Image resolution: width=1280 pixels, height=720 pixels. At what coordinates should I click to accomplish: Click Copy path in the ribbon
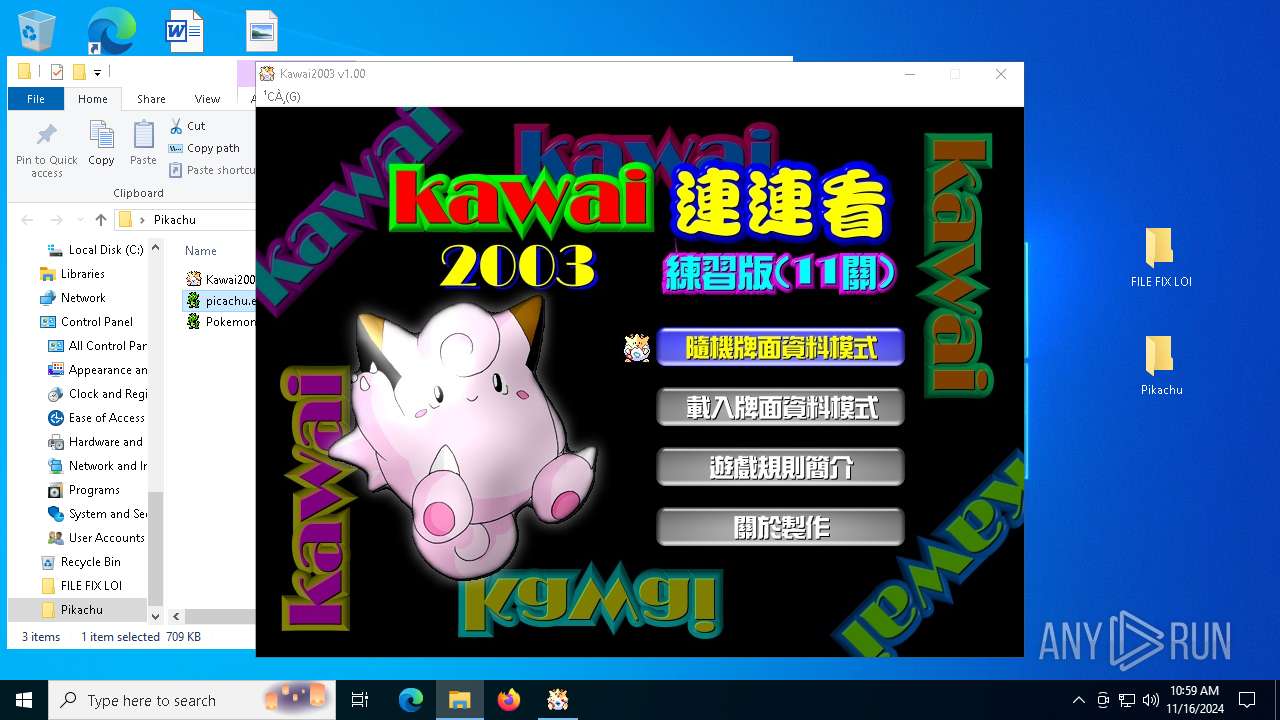pos(205,148)
